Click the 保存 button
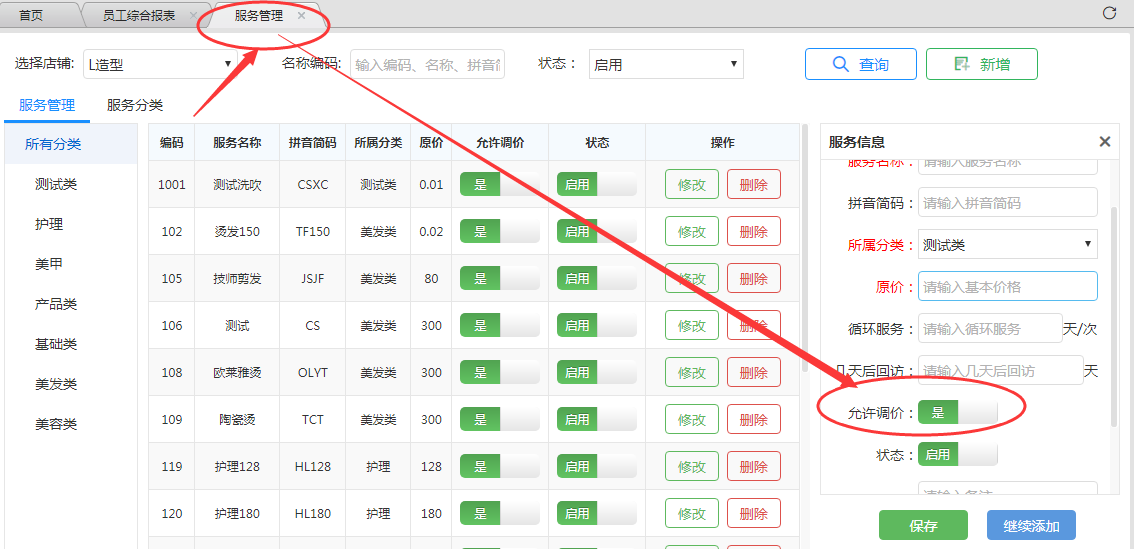 coord(924,526)
